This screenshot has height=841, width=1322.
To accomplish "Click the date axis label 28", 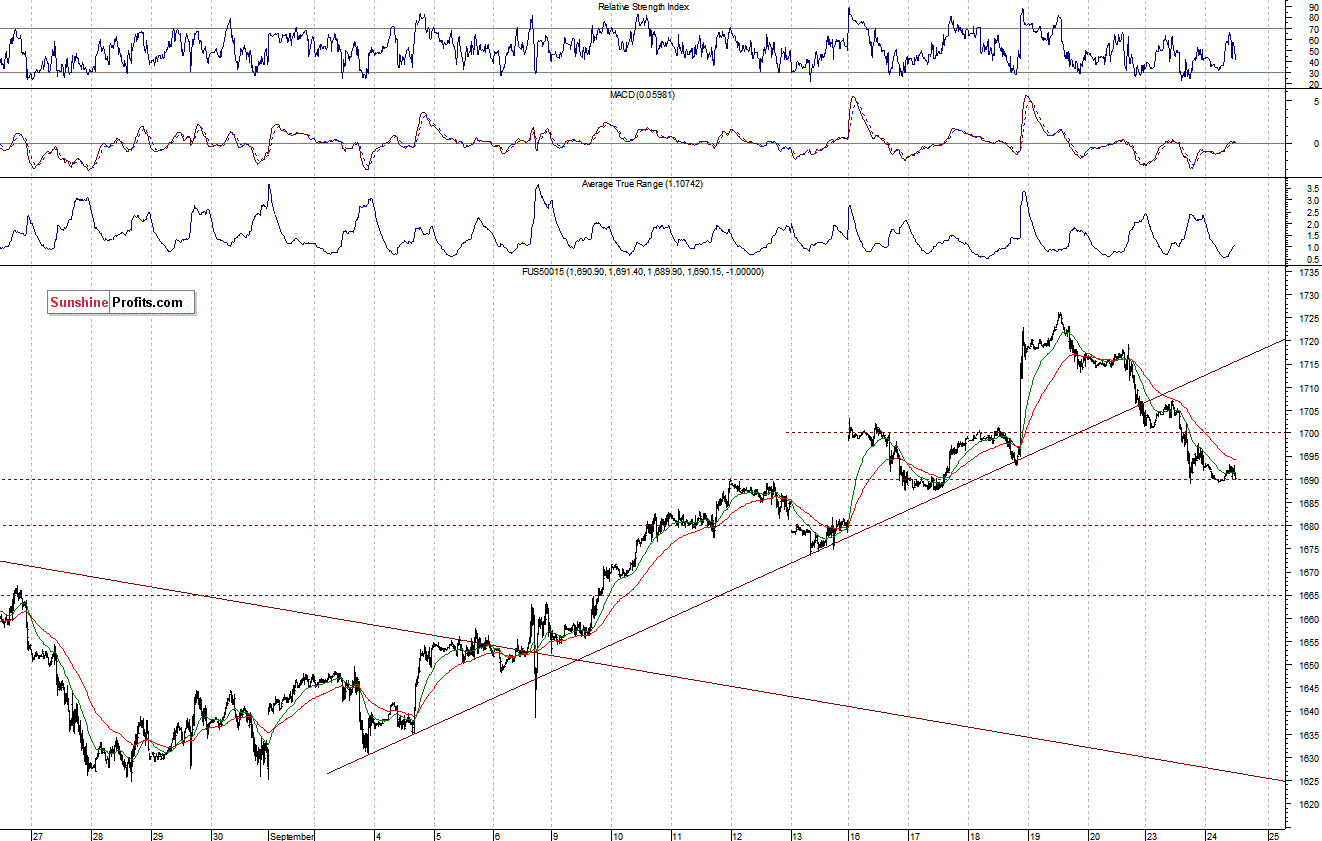I will coord(97,835).
